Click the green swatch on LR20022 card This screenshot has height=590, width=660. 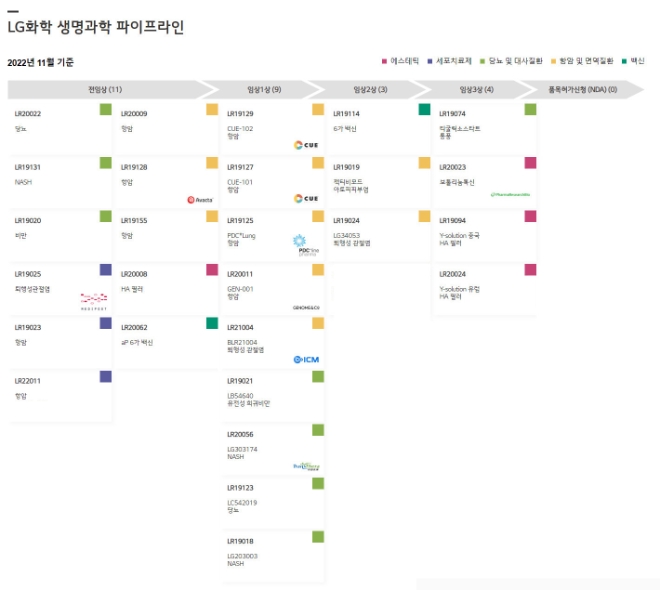click(105, 110)
